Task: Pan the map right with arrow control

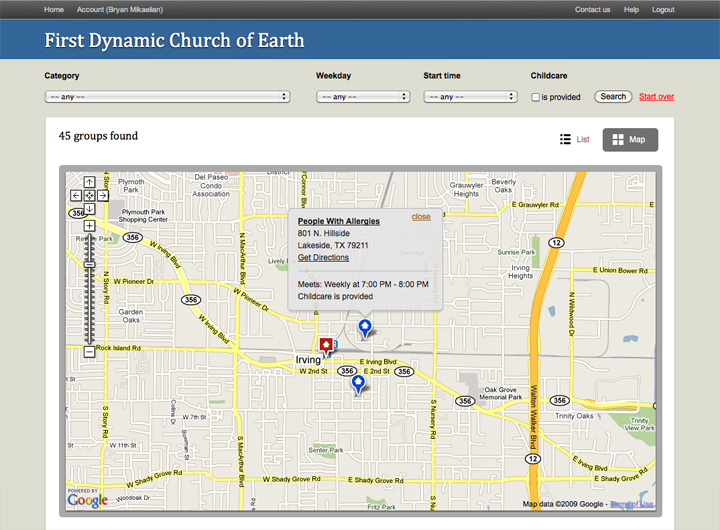Action: (102, 195)
